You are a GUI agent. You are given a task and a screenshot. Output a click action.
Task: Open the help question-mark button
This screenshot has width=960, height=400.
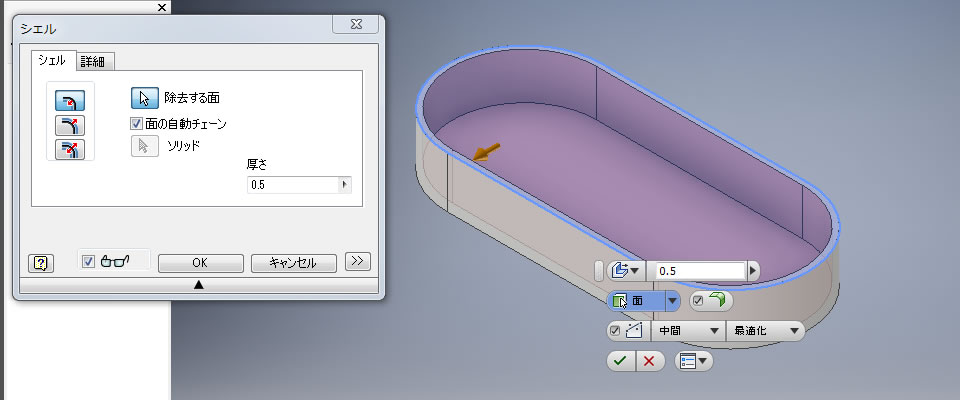click(41, 263)
